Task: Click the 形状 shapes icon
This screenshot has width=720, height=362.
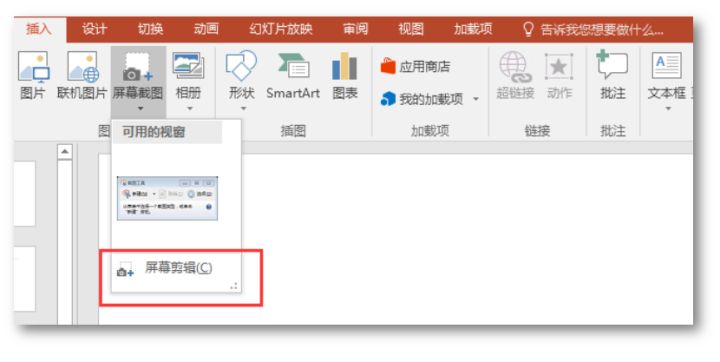Action: (241, 67)
